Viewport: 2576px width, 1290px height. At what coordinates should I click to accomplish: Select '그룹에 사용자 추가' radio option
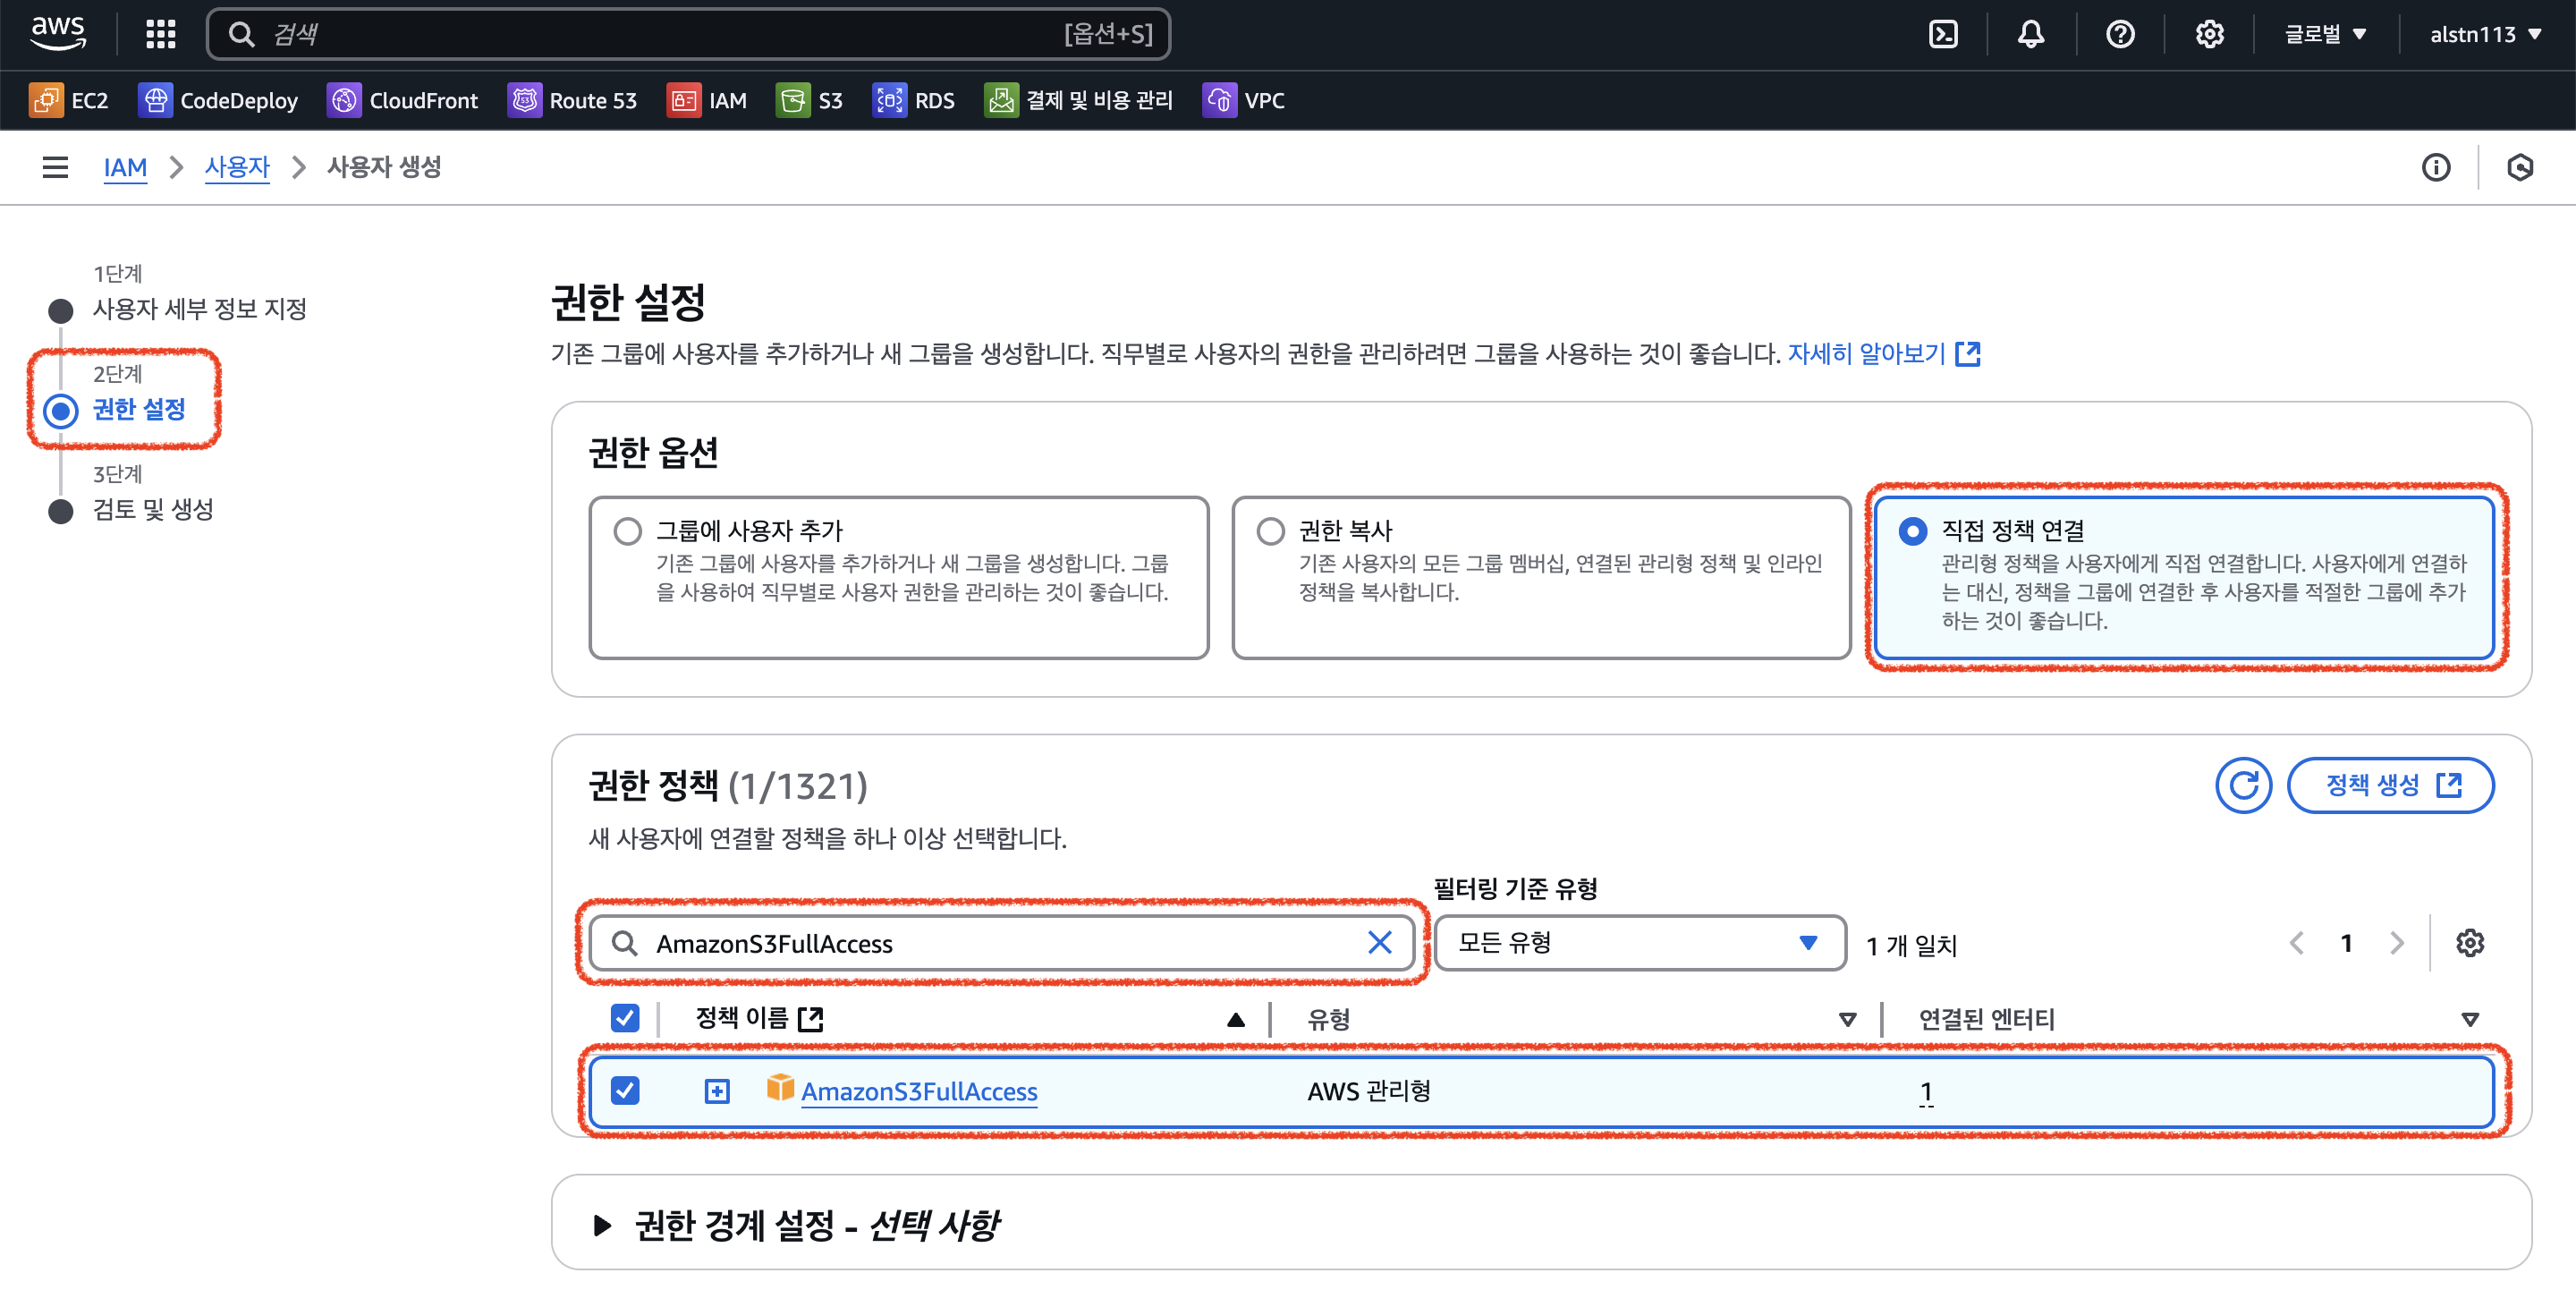(x=628, y=531)
